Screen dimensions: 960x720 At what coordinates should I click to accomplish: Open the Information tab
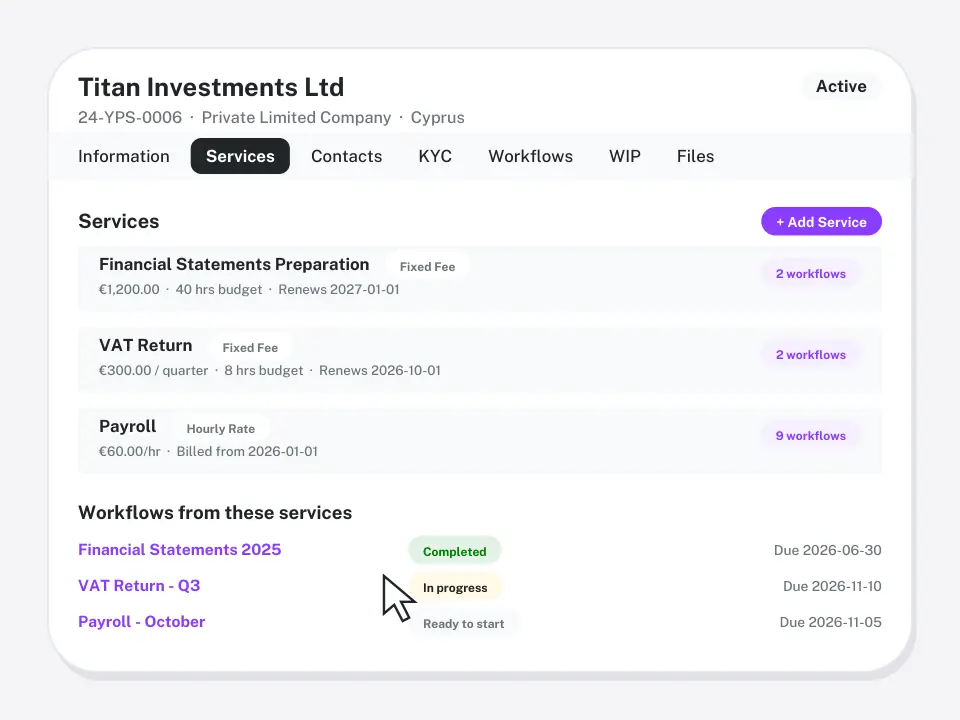click(124, 156)
